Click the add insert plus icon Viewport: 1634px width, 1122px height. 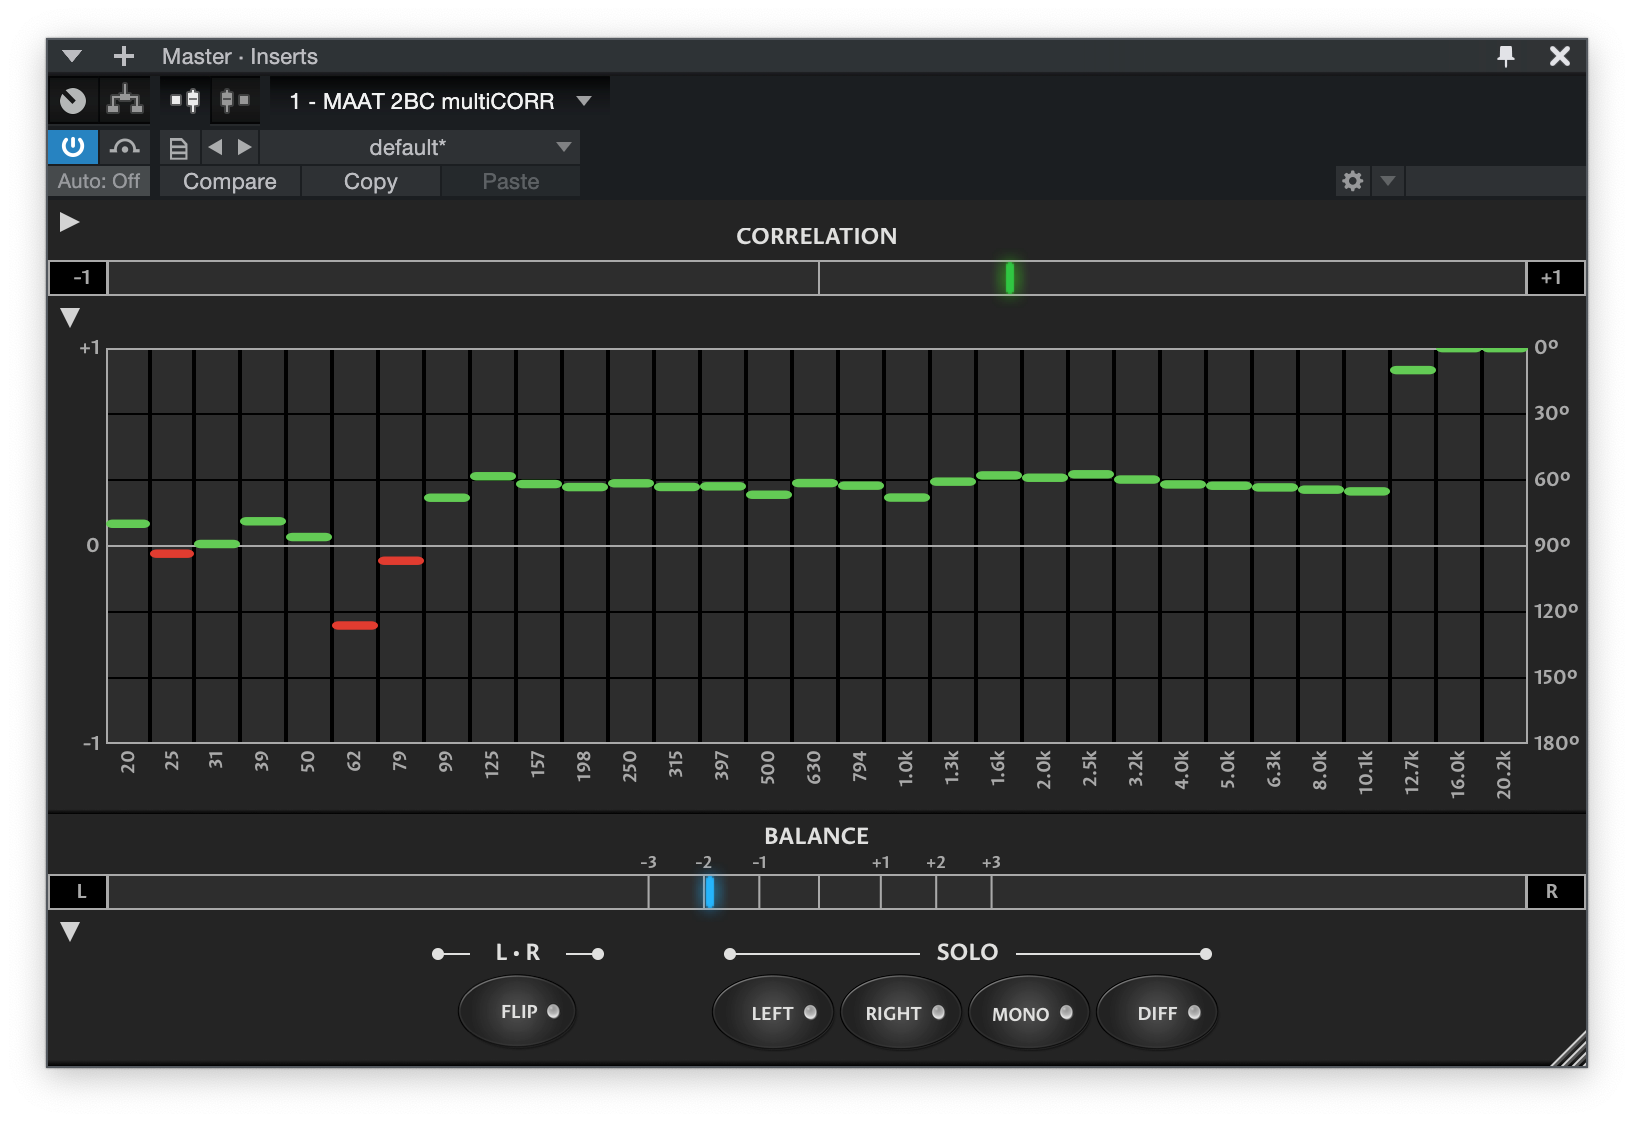click(x=124, y=56)
